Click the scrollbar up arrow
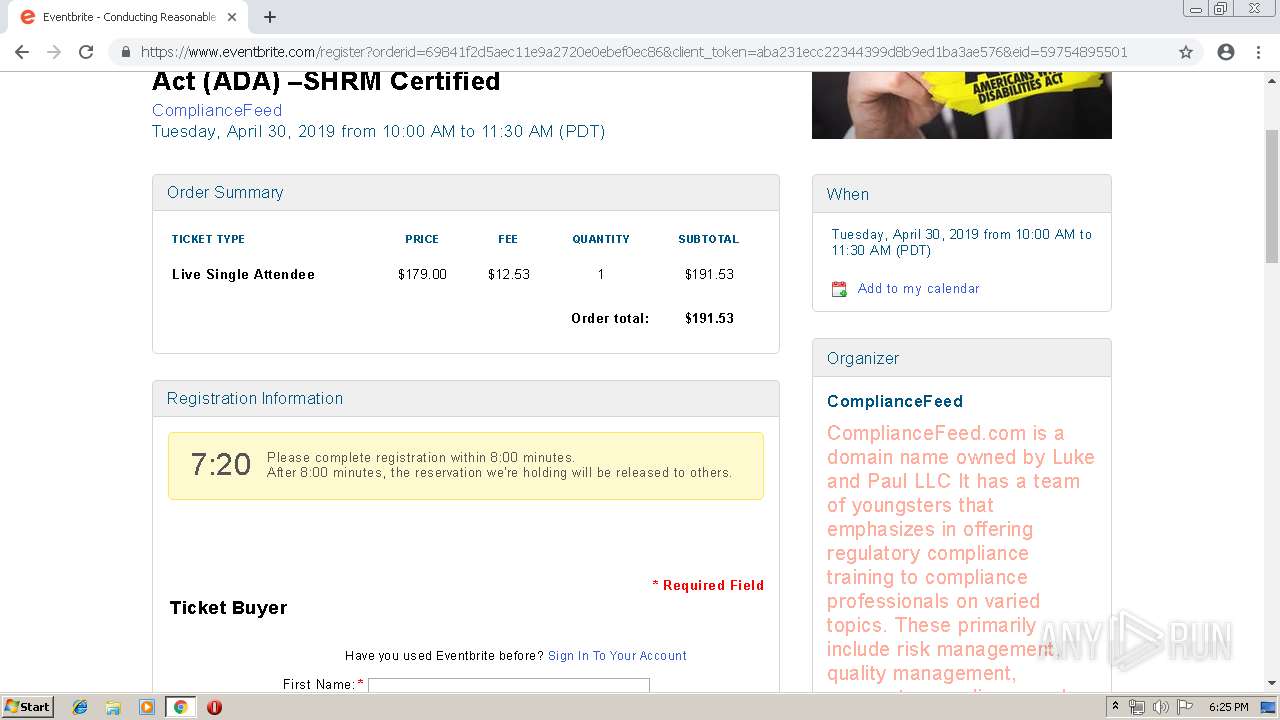1280x720 pixels. [x=1272, y=81]
